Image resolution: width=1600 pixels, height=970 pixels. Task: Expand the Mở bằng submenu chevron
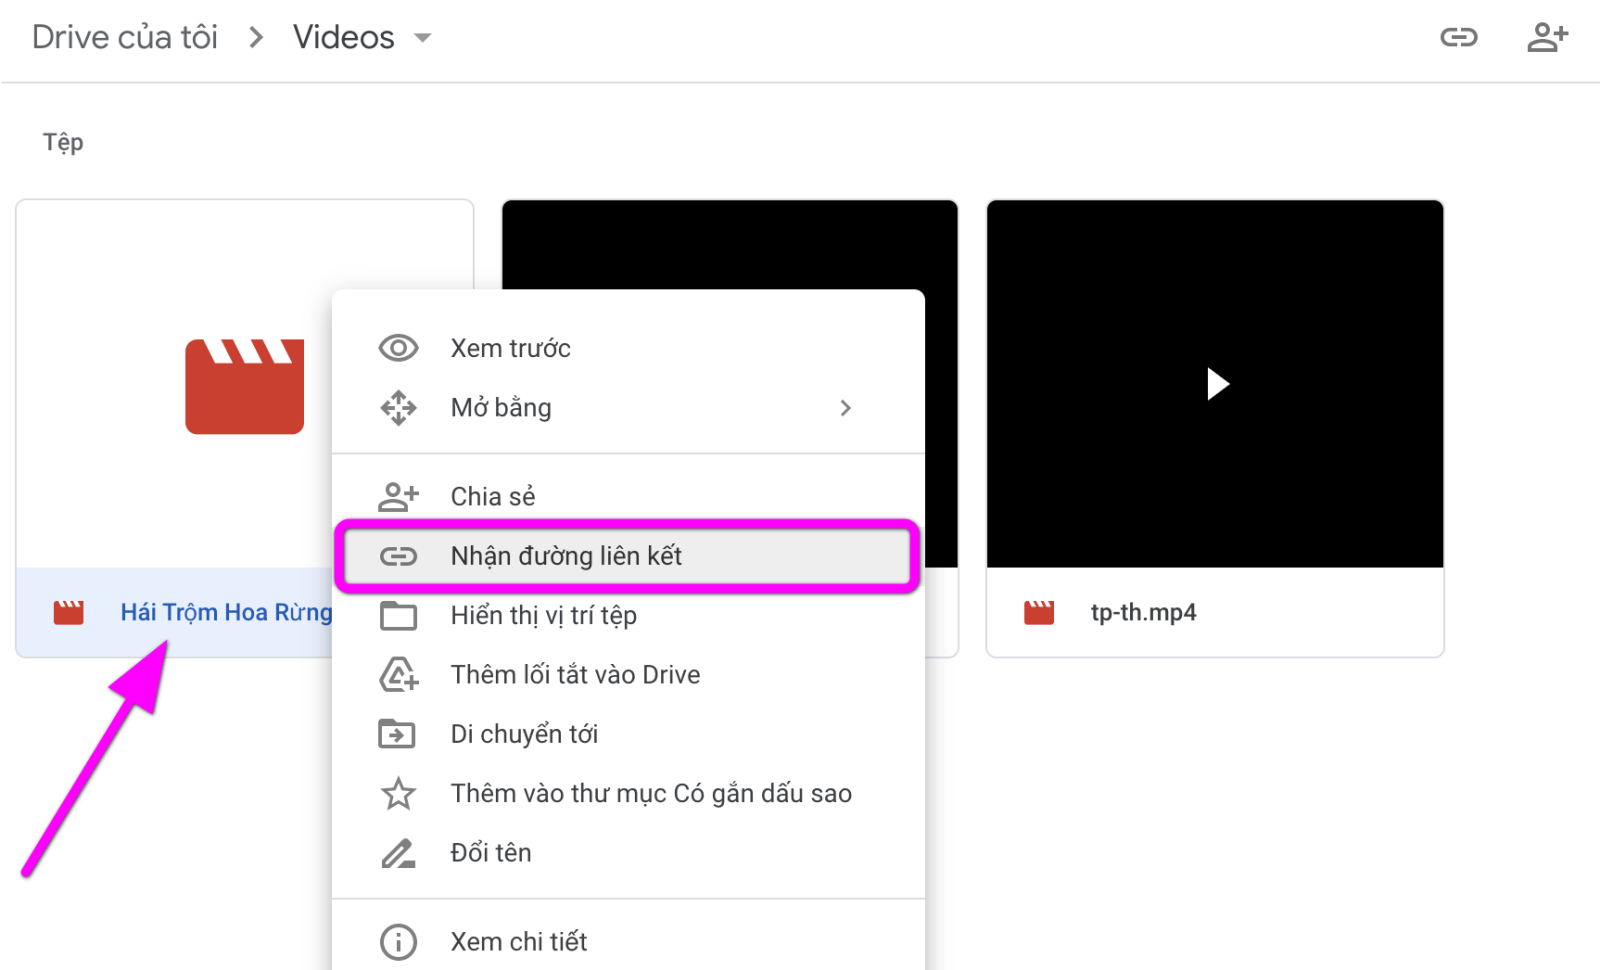pyautogui.click(x=846, y=408)
